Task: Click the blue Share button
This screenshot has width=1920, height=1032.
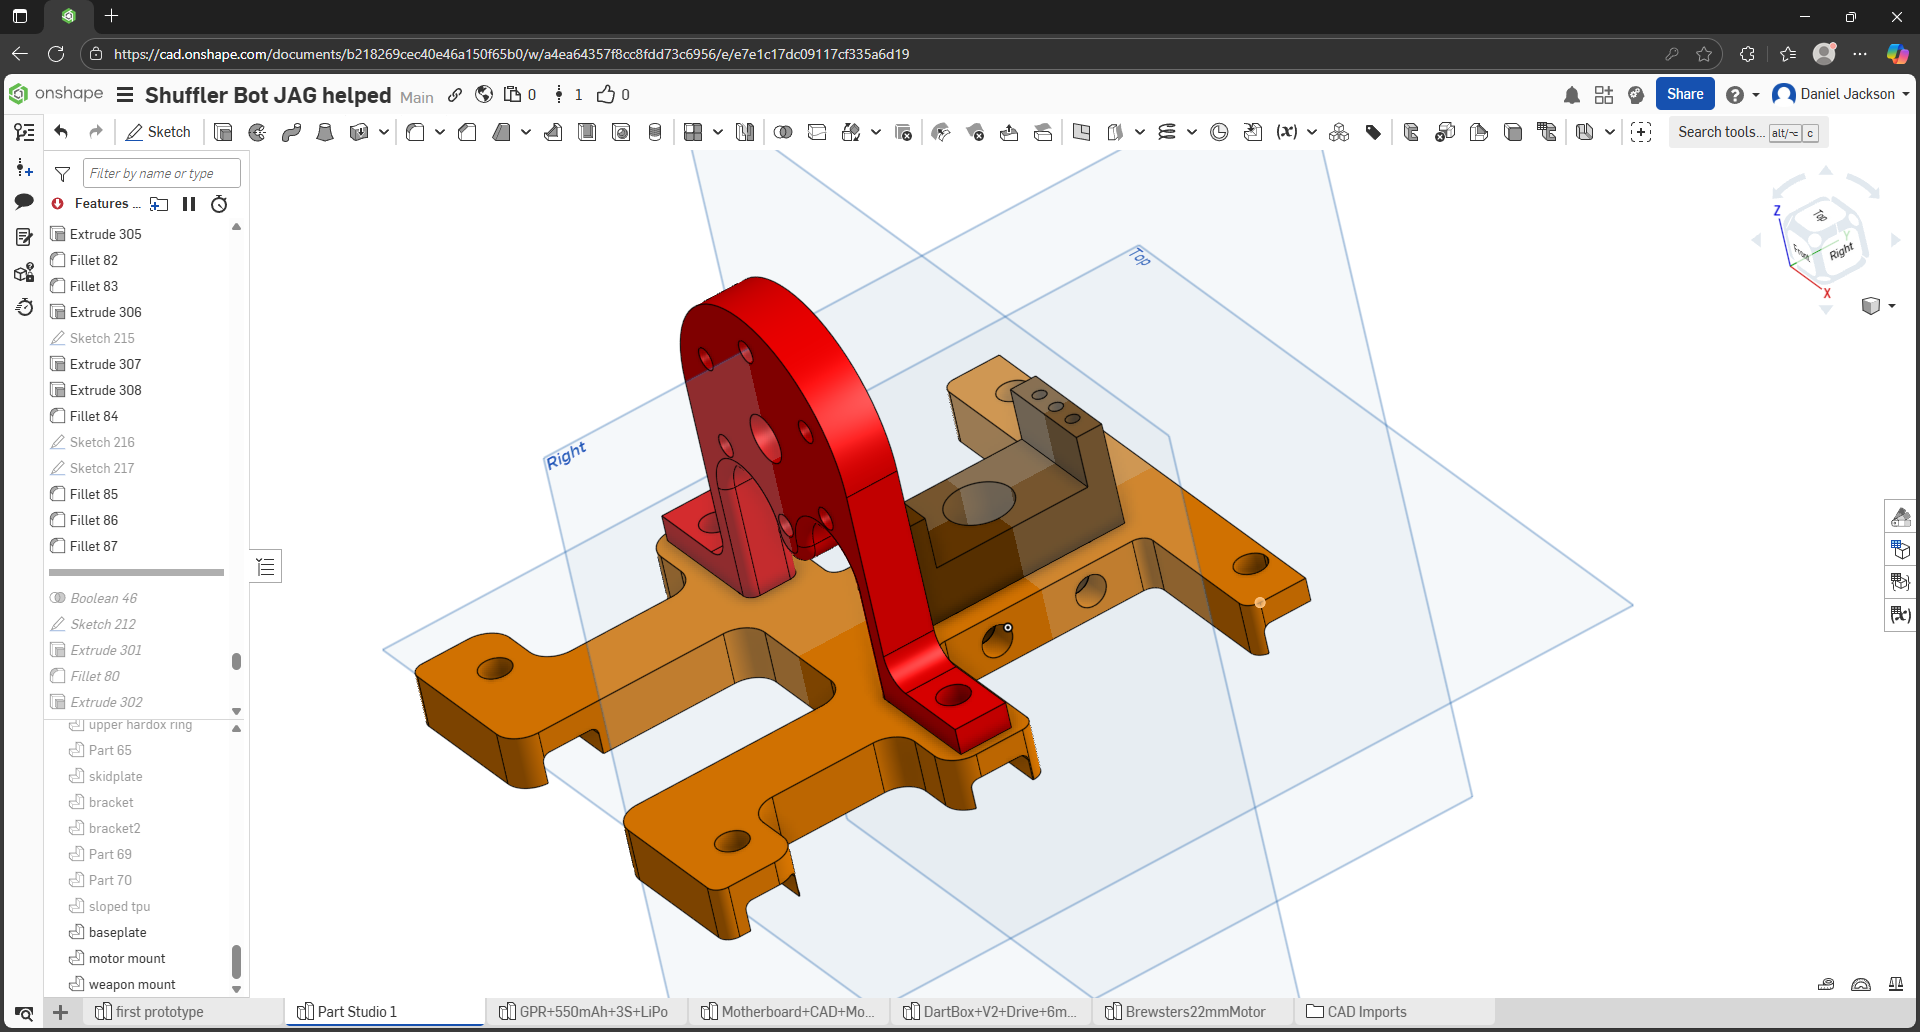Action: pos(1684,94)
